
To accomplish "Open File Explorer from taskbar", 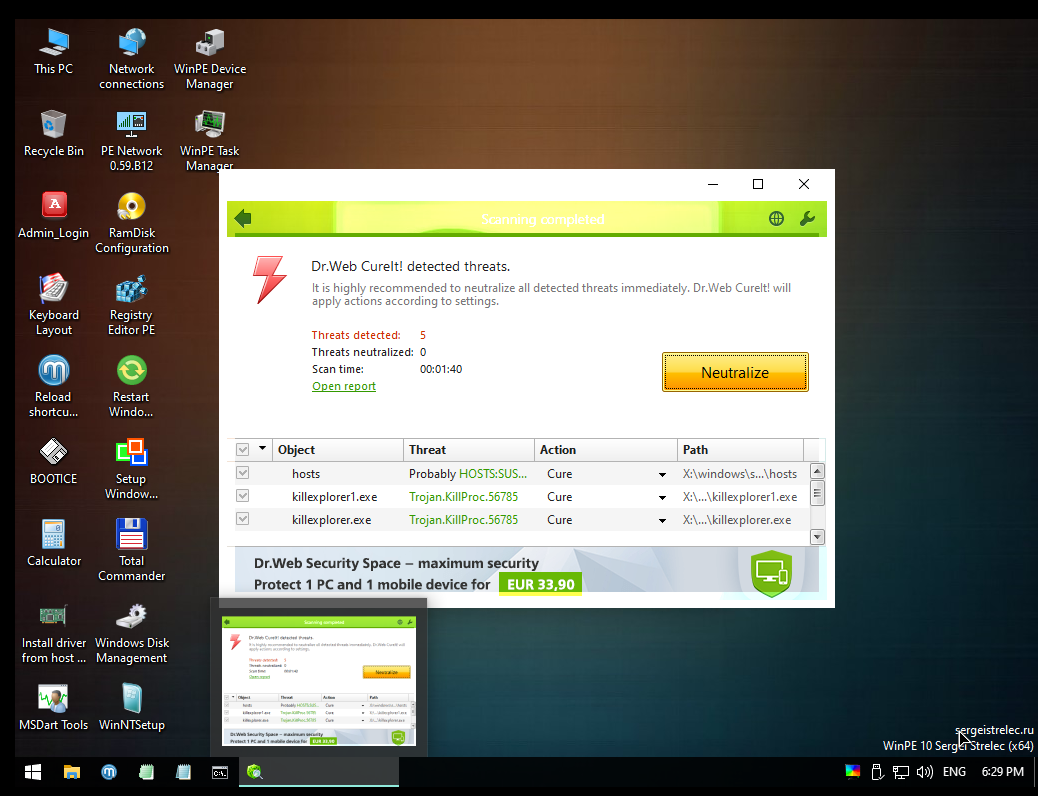I will pyautogui.click(x=71, y=772).
